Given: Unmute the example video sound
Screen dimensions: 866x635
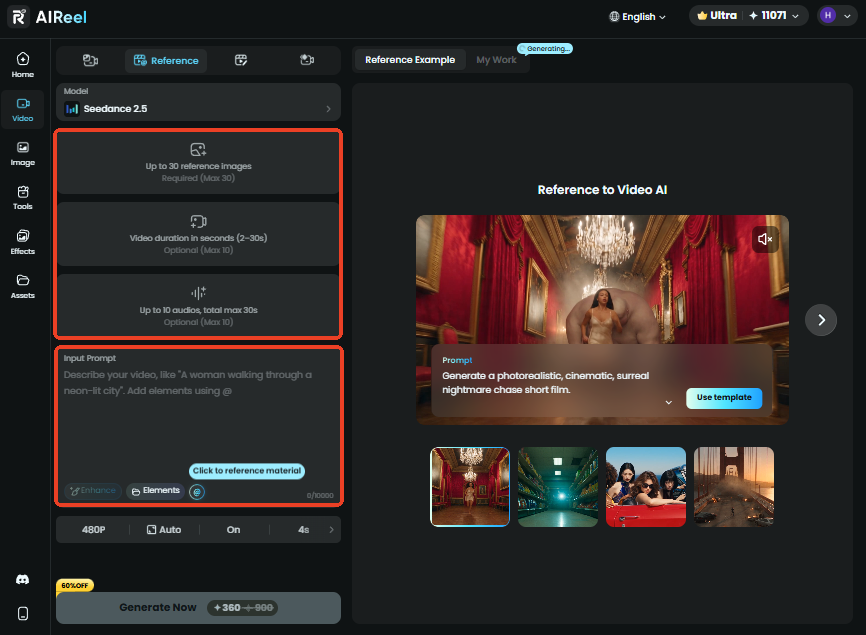Looking at the screenshot, I should tap(765, 239).
